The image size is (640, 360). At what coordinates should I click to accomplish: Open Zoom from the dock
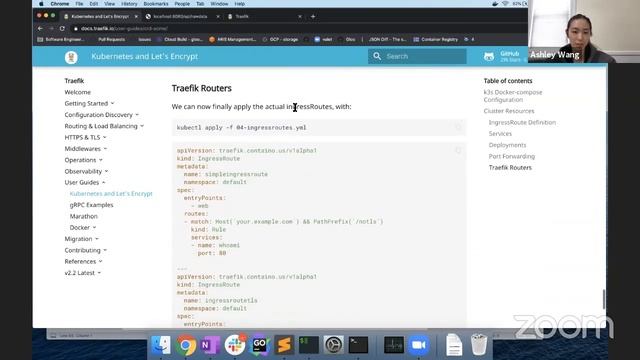[418, 345]
